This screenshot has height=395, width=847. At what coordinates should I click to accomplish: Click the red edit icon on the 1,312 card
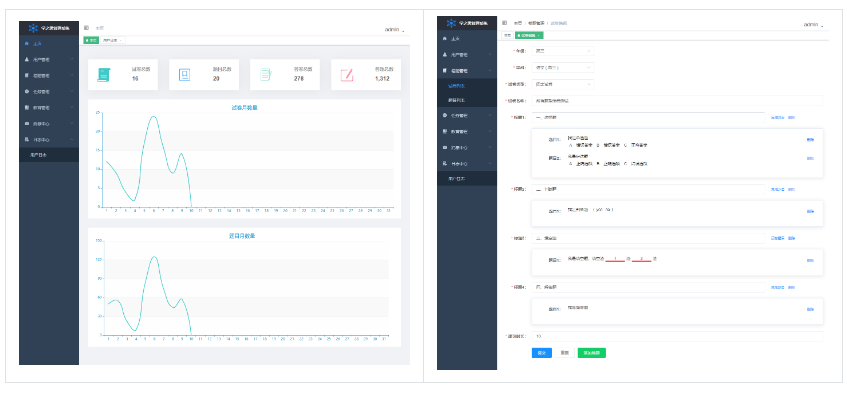(347, 75)
